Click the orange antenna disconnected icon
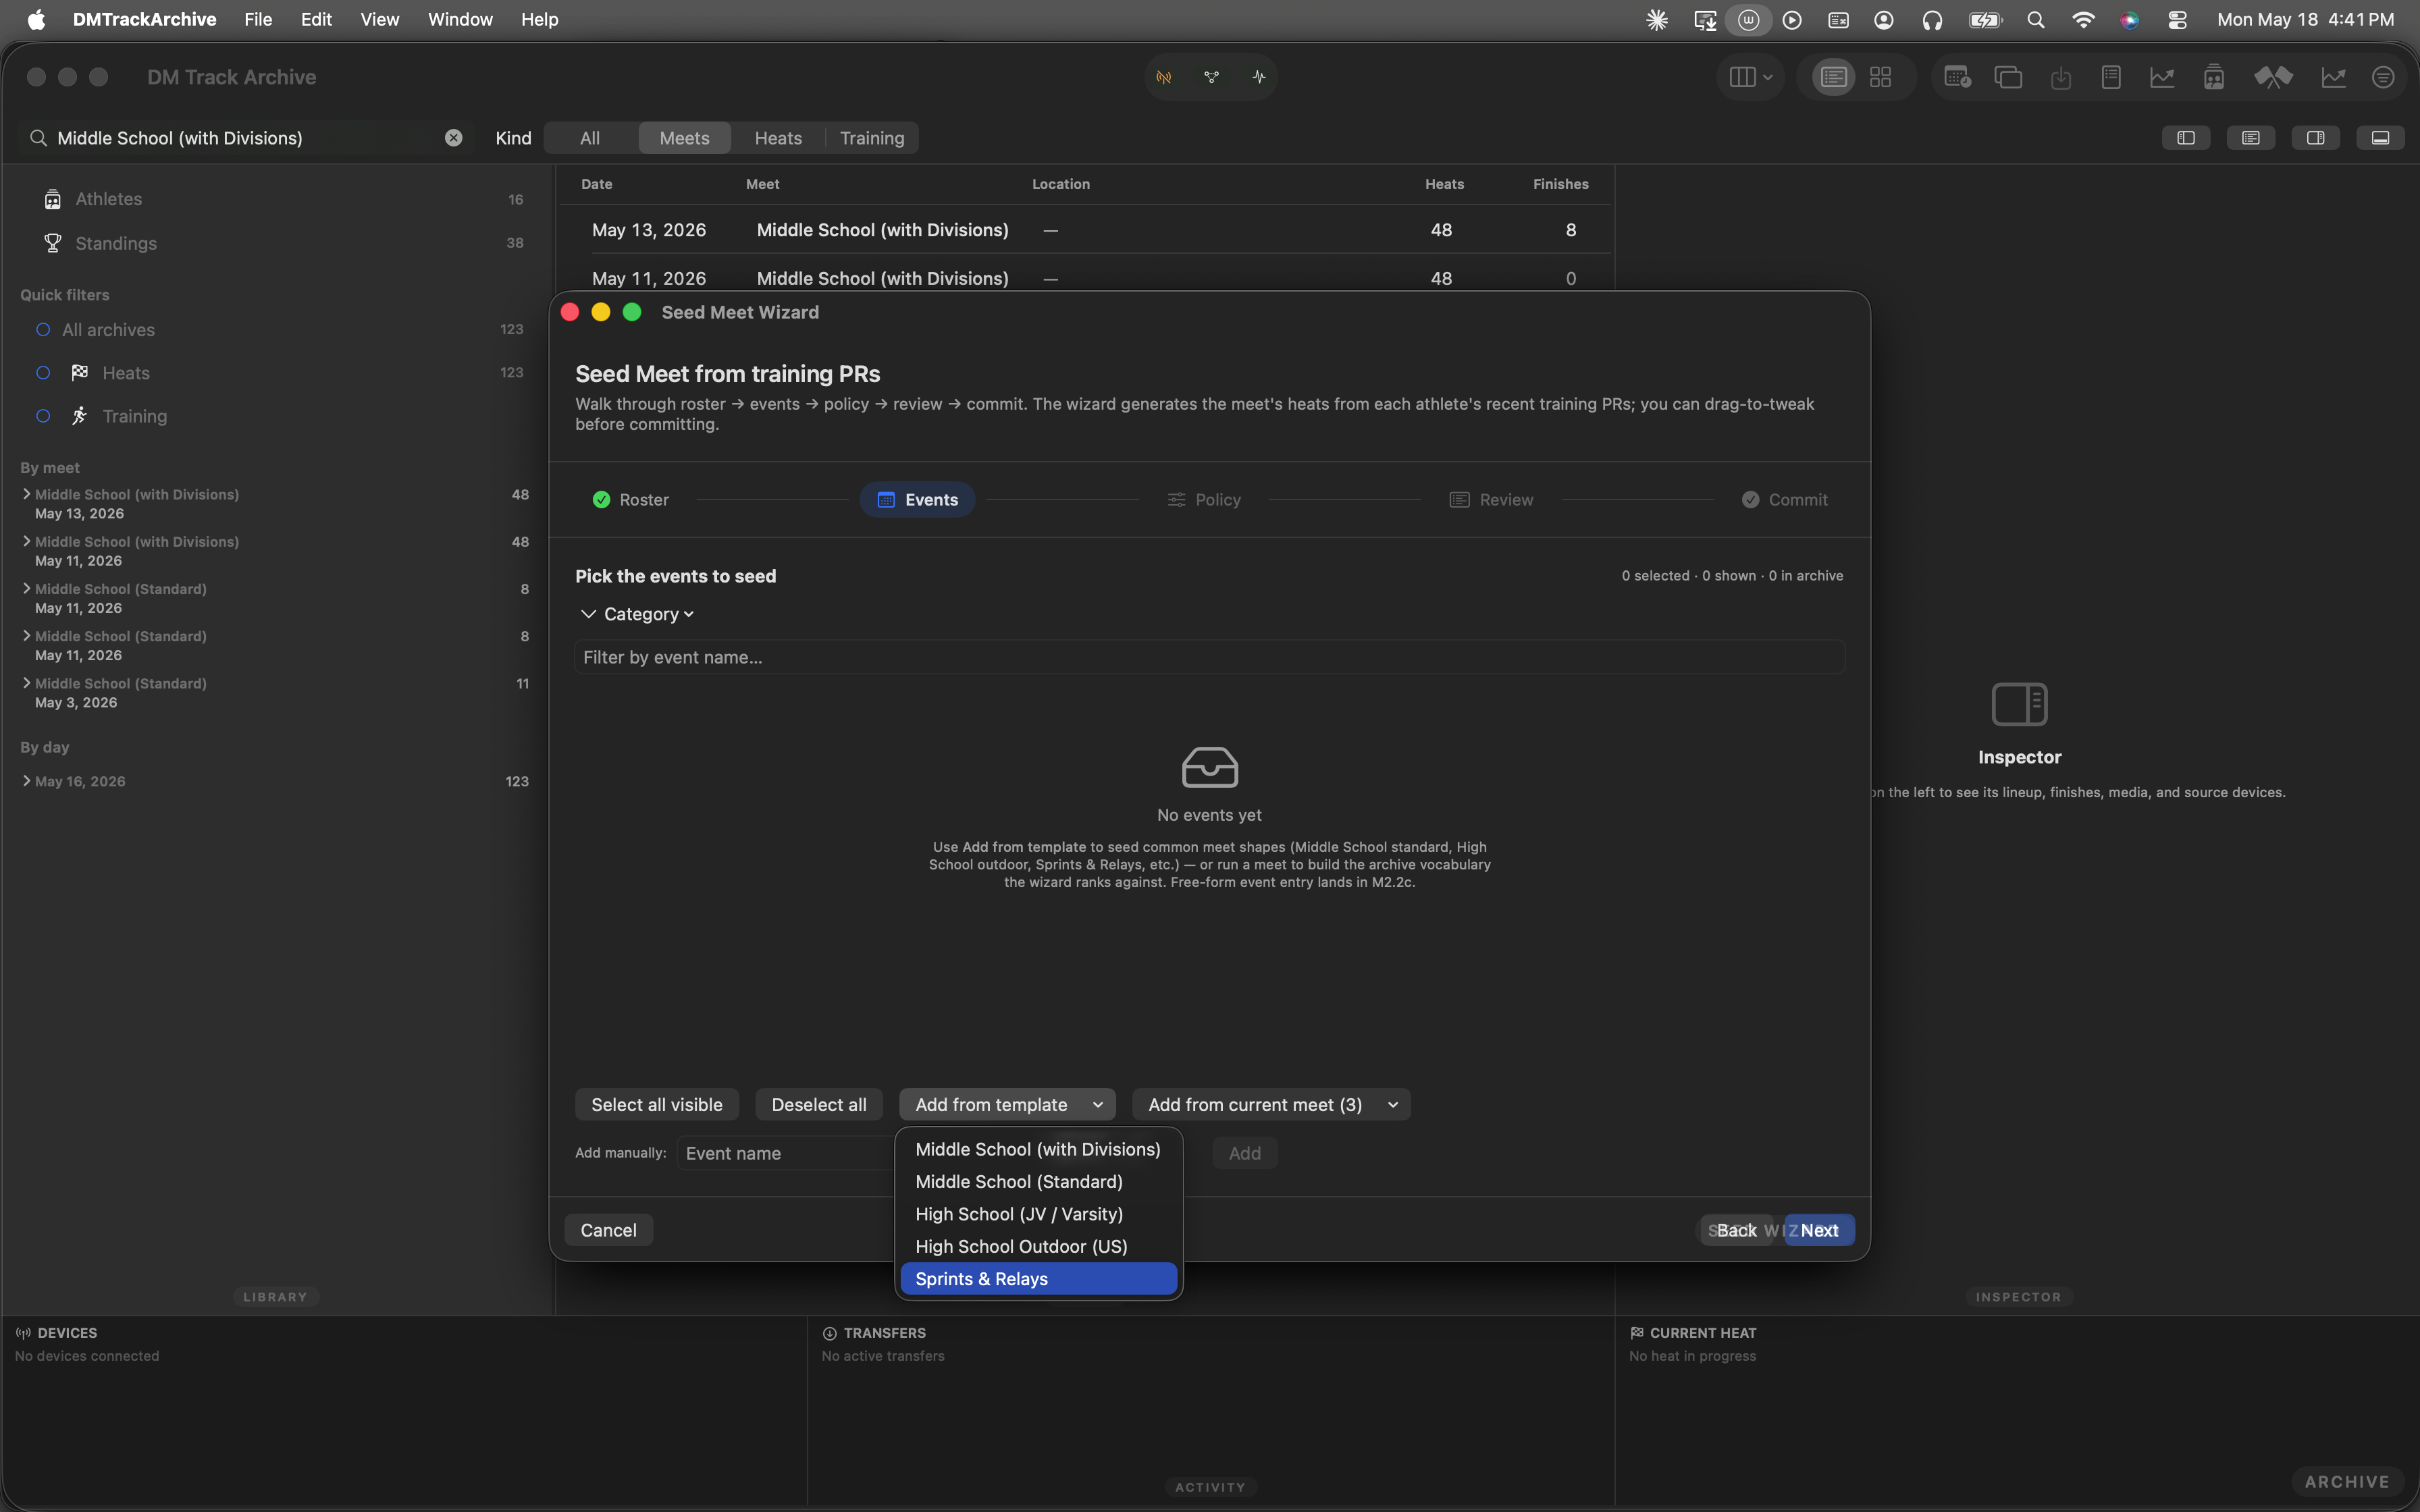2420x1512 pixels. tap(1164, 77)
